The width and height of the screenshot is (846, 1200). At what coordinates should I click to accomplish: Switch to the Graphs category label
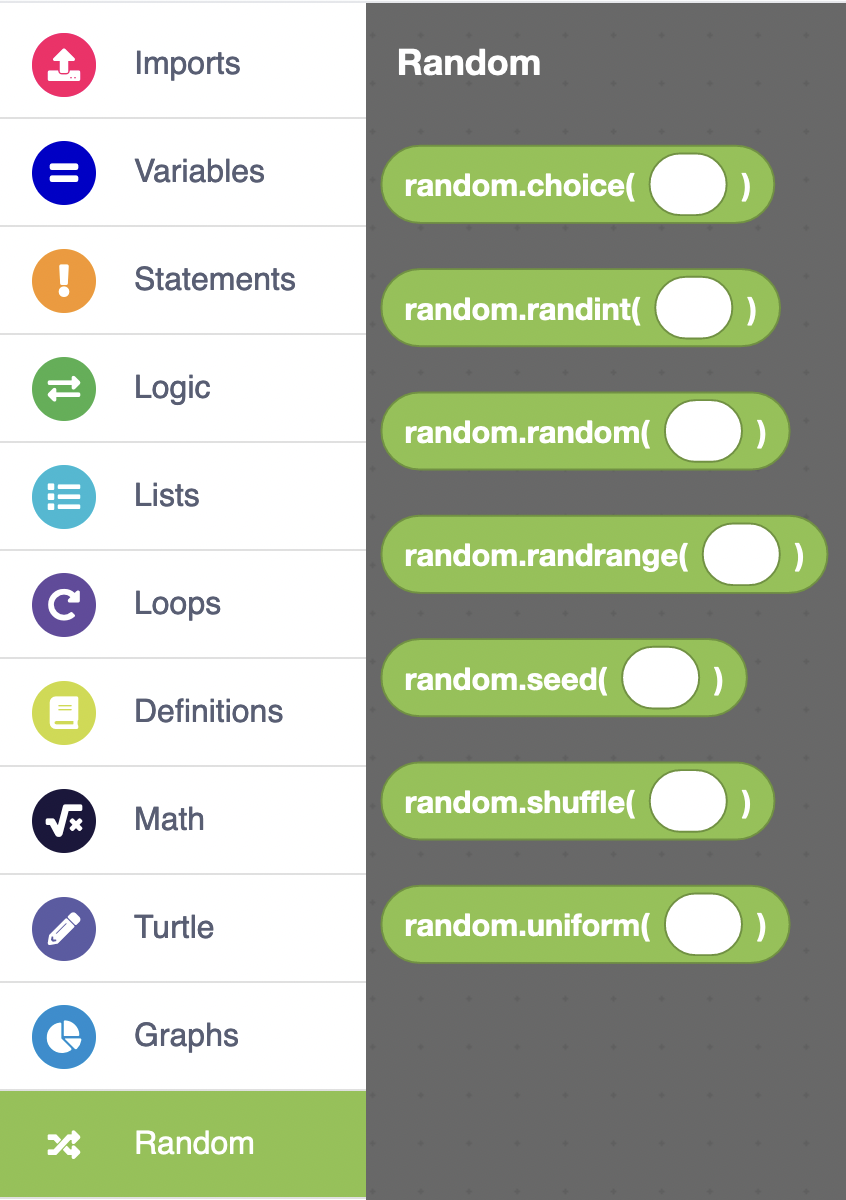pyautogui.click(x=186, y=1035)
